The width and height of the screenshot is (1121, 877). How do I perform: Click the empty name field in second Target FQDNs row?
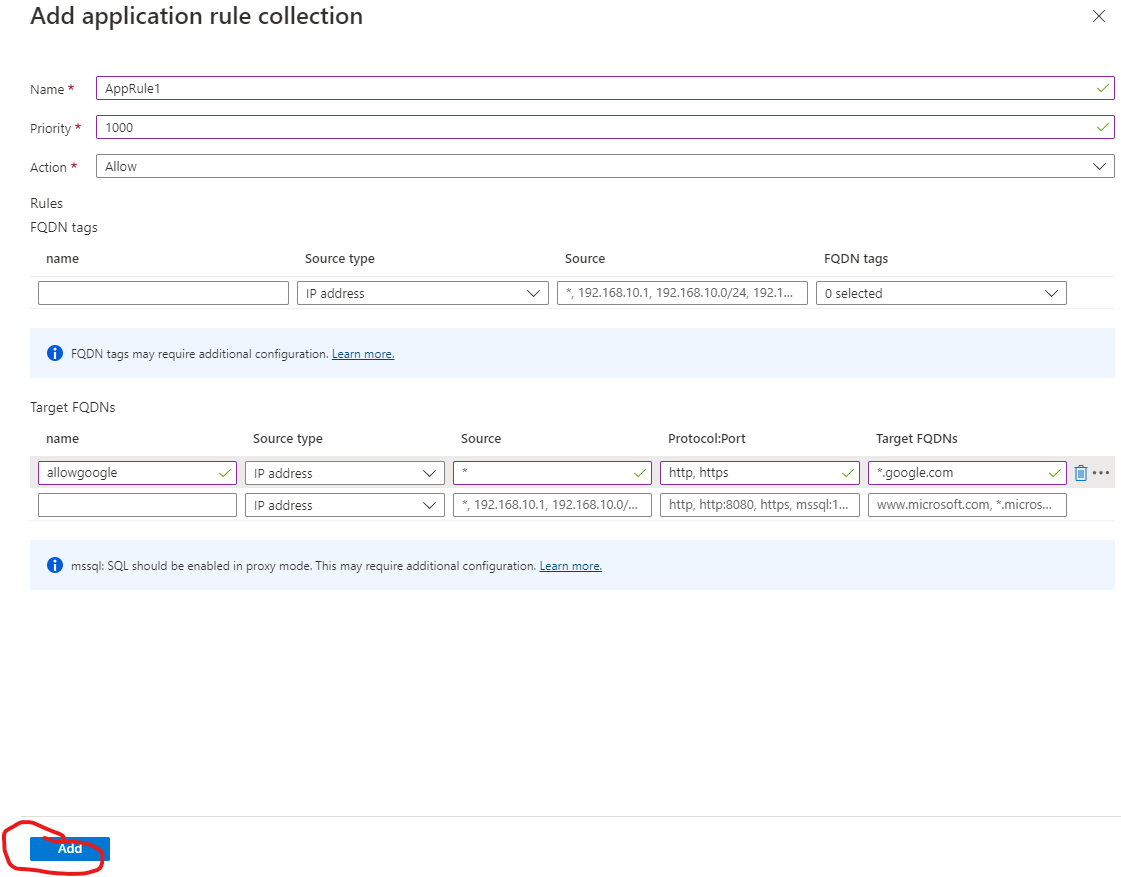[137, 504]
